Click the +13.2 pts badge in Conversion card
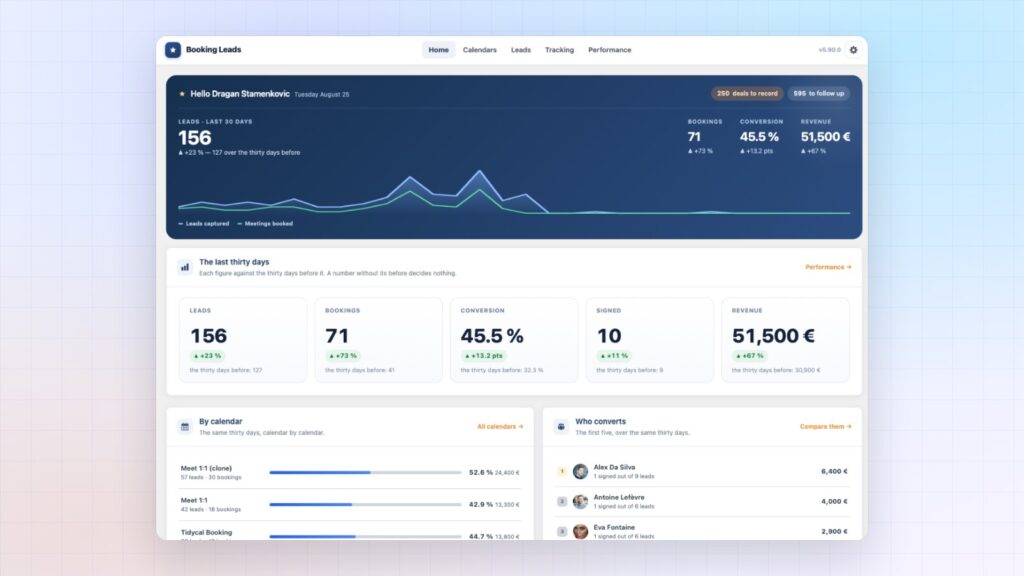The width and height of the screenshot is (1024, 576). pyautogui.click(x=484, y=356)
